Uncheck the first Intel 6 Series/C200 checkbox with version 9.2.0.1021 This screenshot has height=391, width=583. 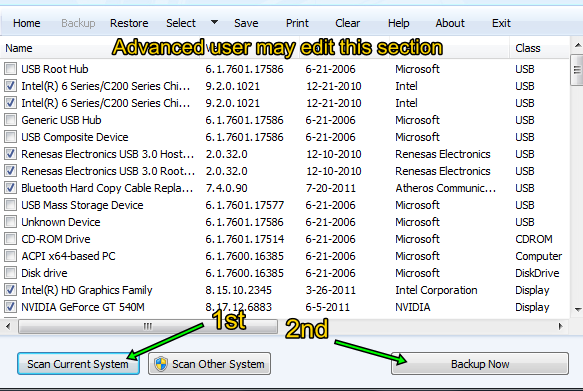click(10, 86)
